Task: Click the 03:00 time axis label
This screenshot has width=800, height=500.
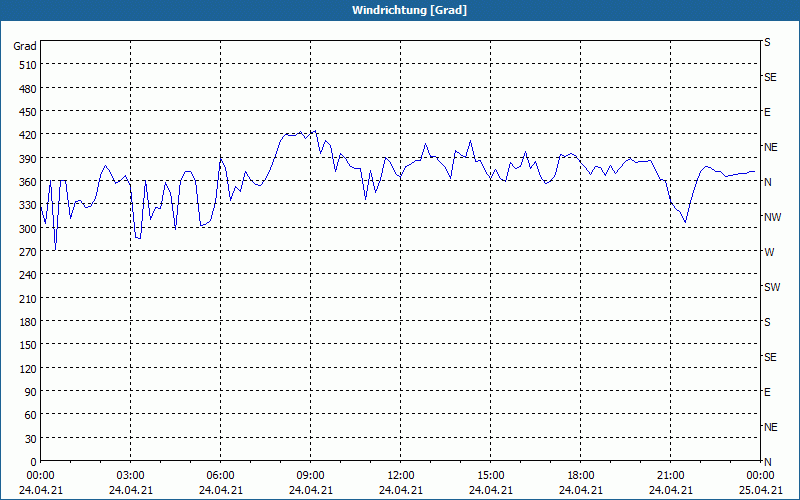Action: click(131, 476)
